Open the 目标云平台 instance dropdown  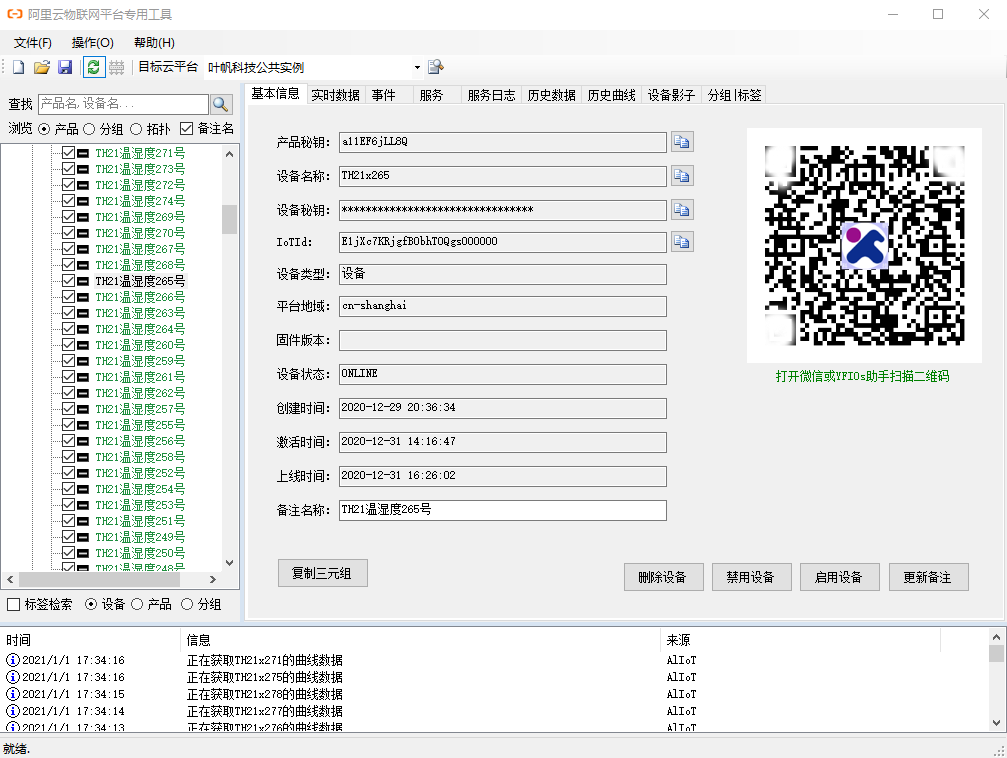pyautogui.click(x=417, y=67)
